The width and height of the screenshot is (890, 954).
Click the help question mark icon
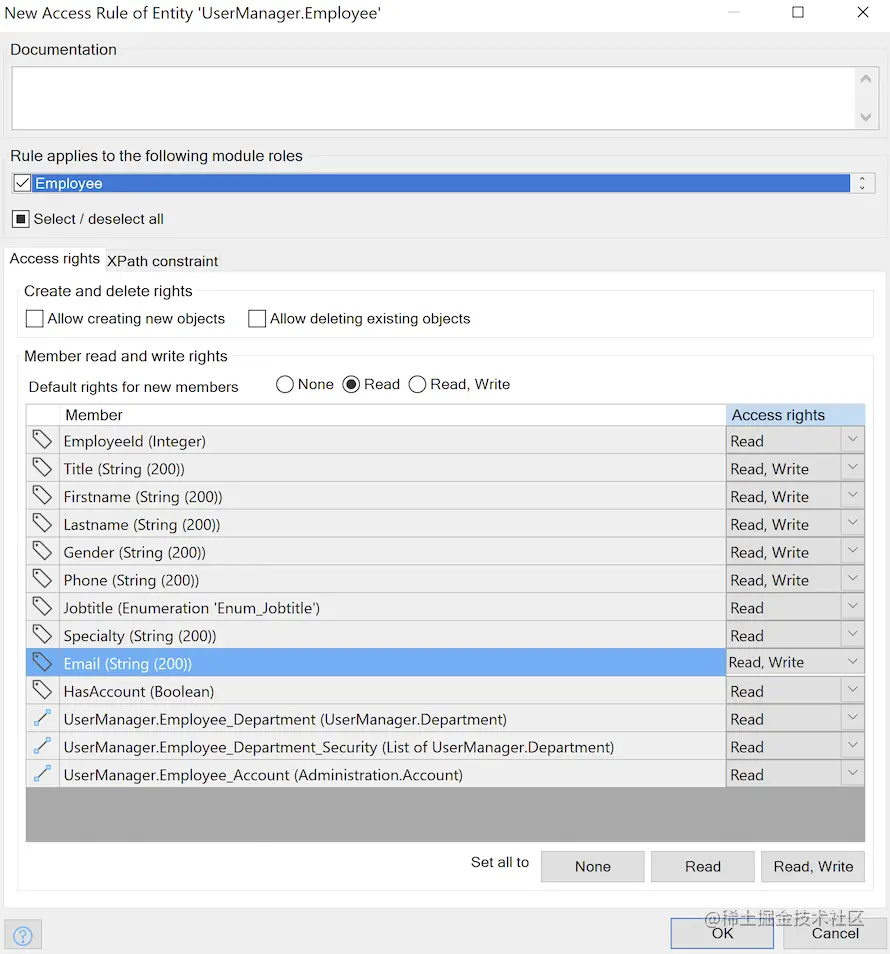(x=23, y=935)
